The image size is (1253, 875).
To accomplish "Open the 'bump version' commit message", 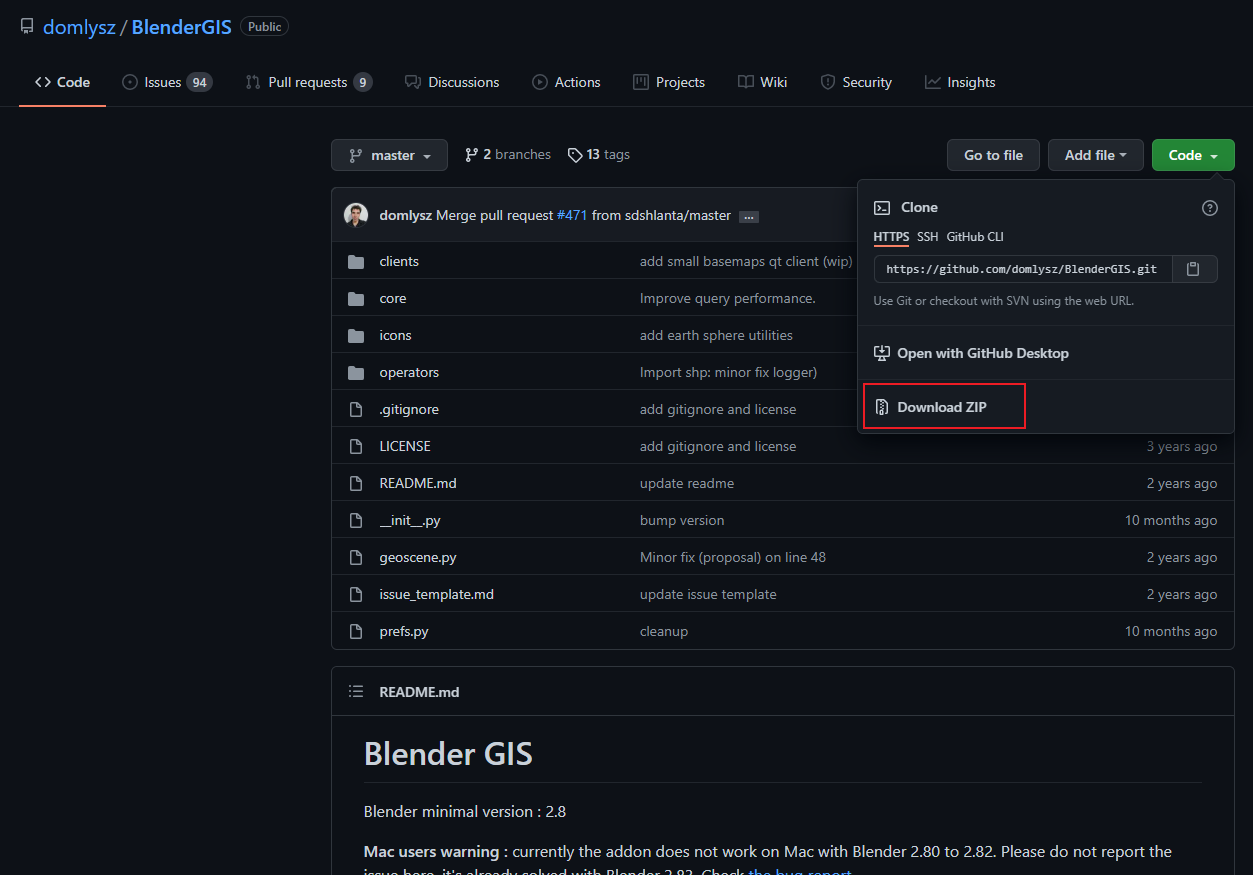I will coord(682,521).
